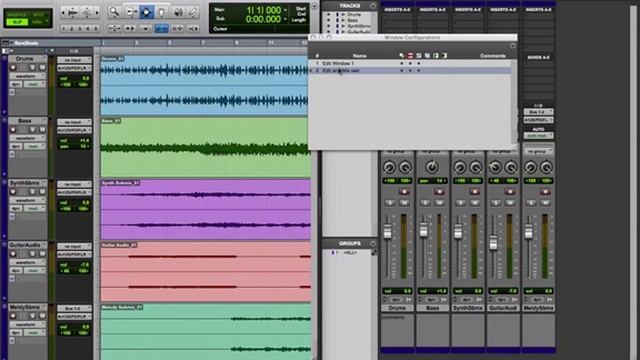The width and height of the screenshot is (640, 360).
Task: Click Bass channel pan knob
Action: pyautogui.click(x=432, y=167)
